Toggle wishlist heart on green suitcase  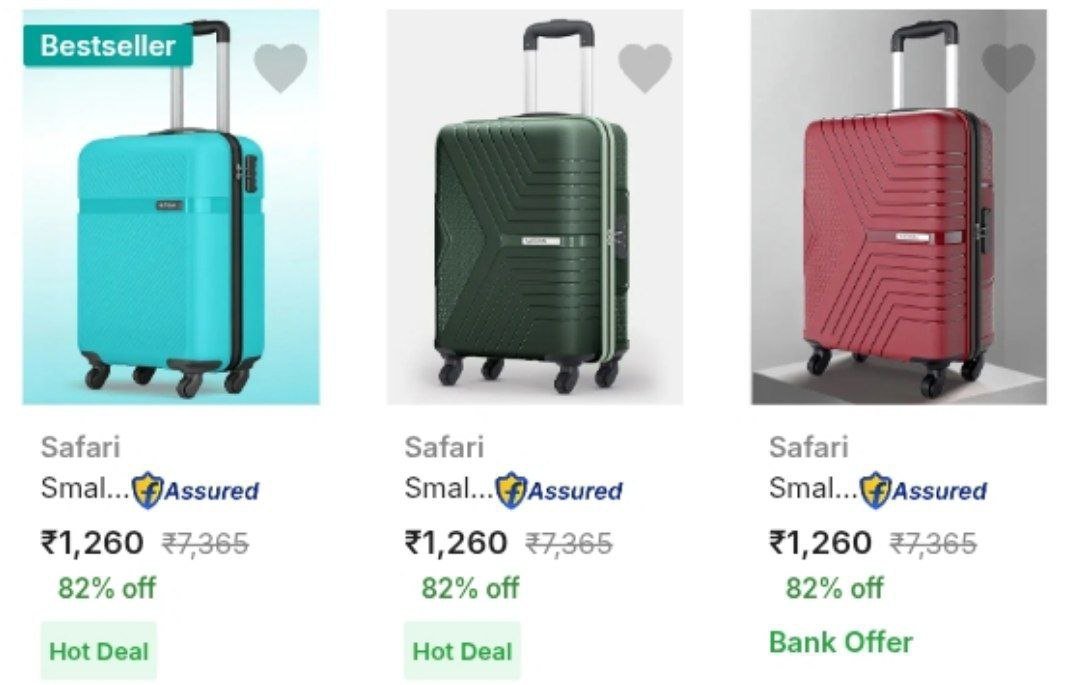pyautogui.click(x=645, y=68)
